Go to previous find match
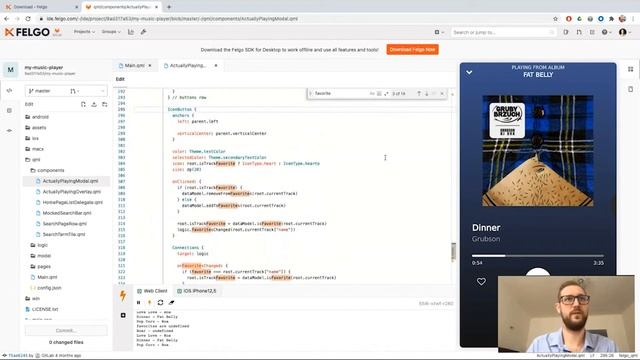 419,93
